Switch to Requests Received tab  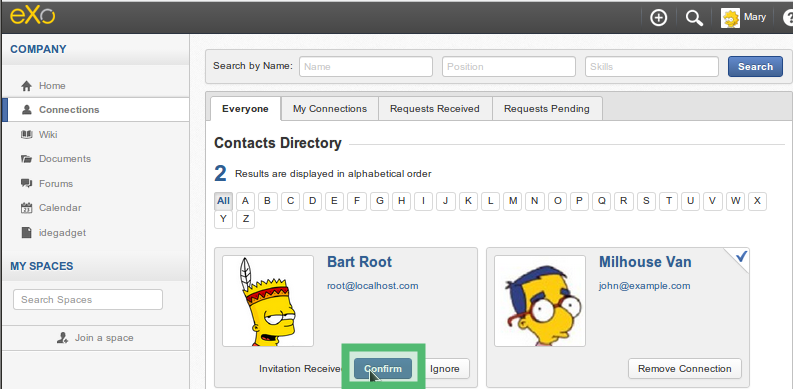click(x=435, y=109)
